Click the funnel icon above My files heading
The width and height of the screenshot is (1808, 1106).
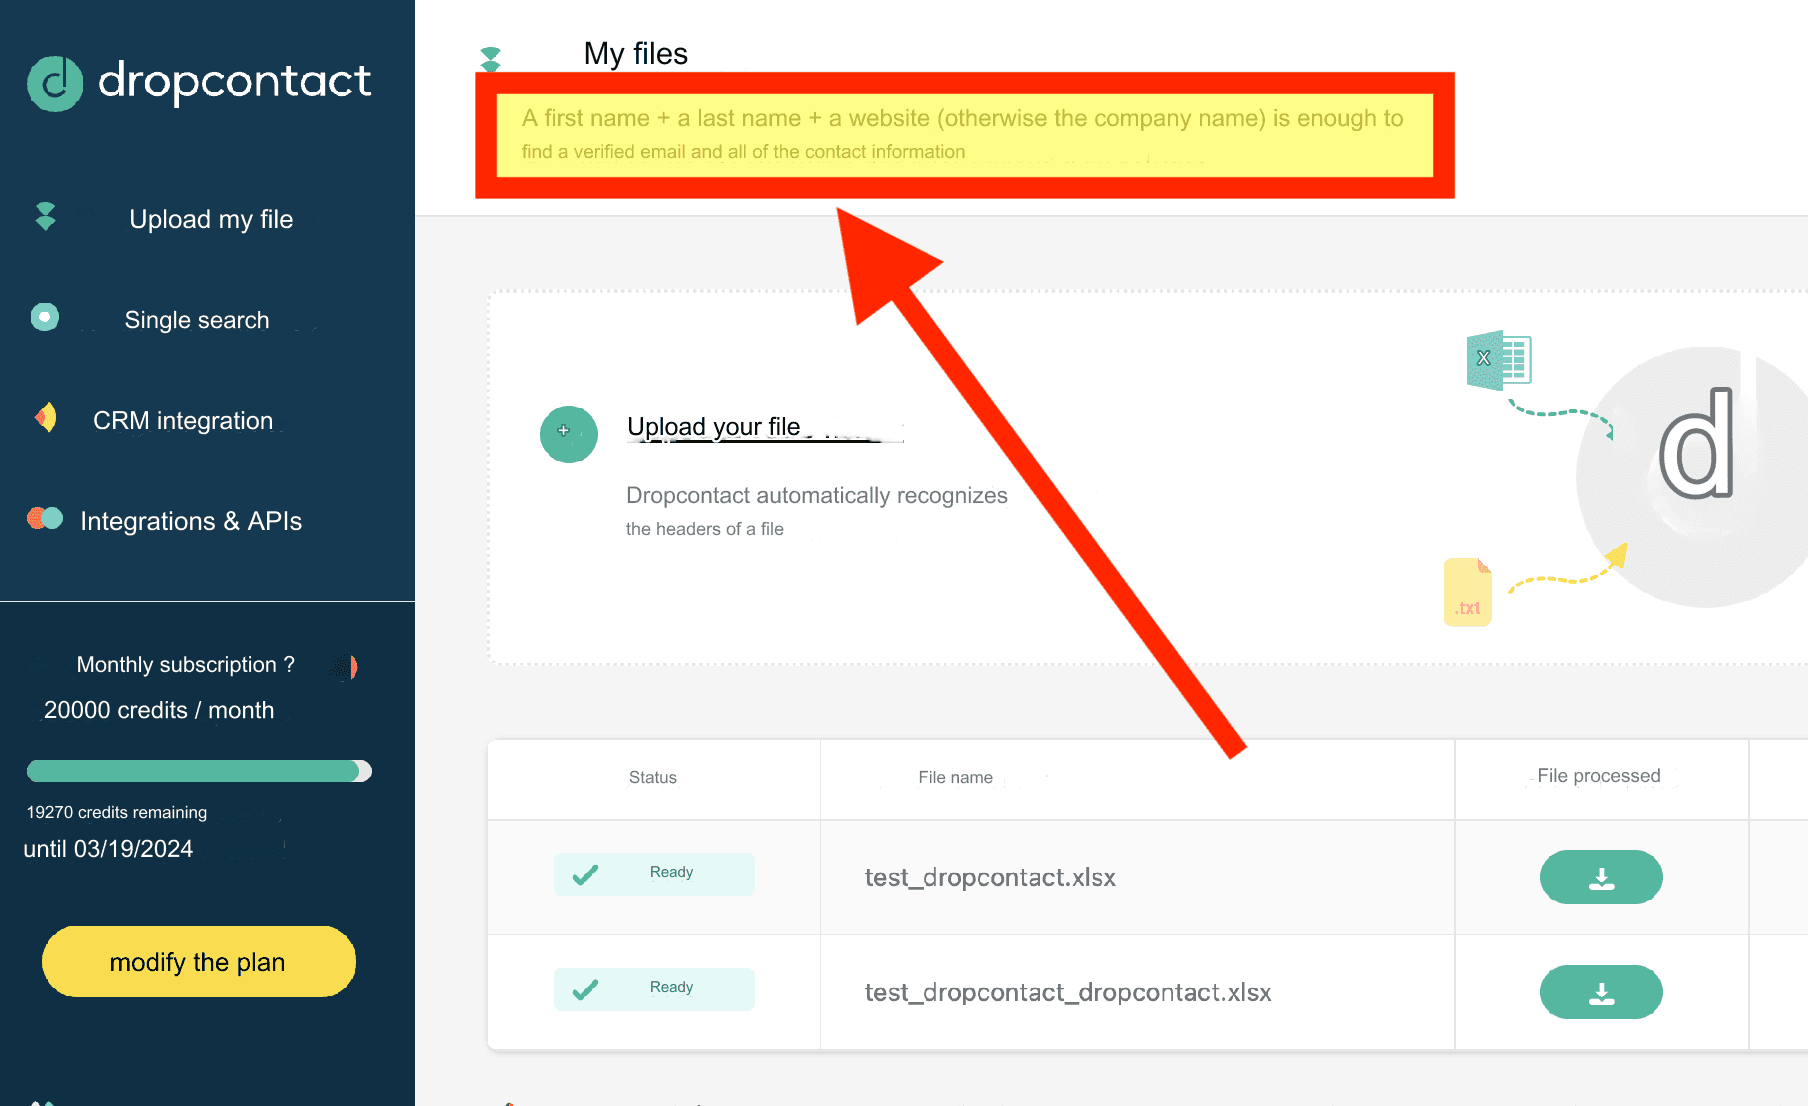pyautogui.click(x=490, y=57)
